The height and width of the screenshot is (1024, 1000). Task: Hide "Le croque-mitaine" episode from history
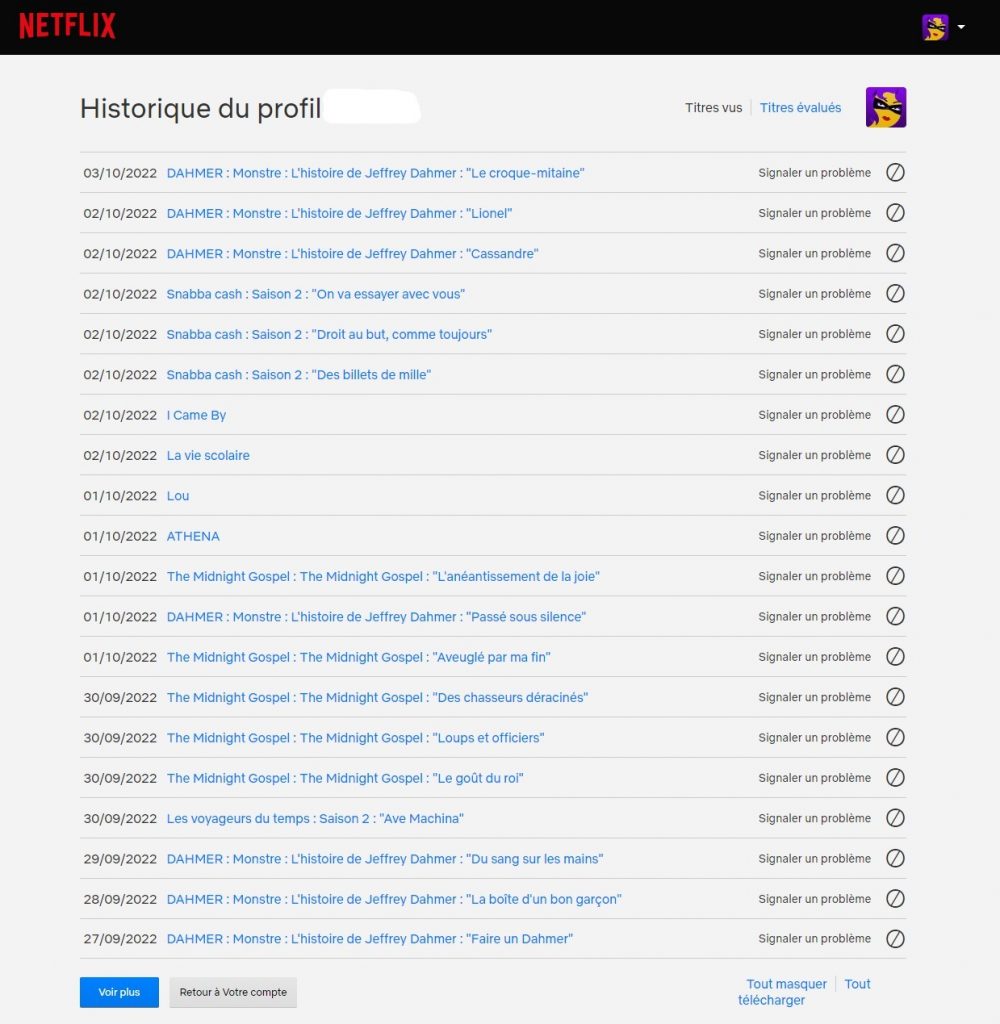[895, 172]
